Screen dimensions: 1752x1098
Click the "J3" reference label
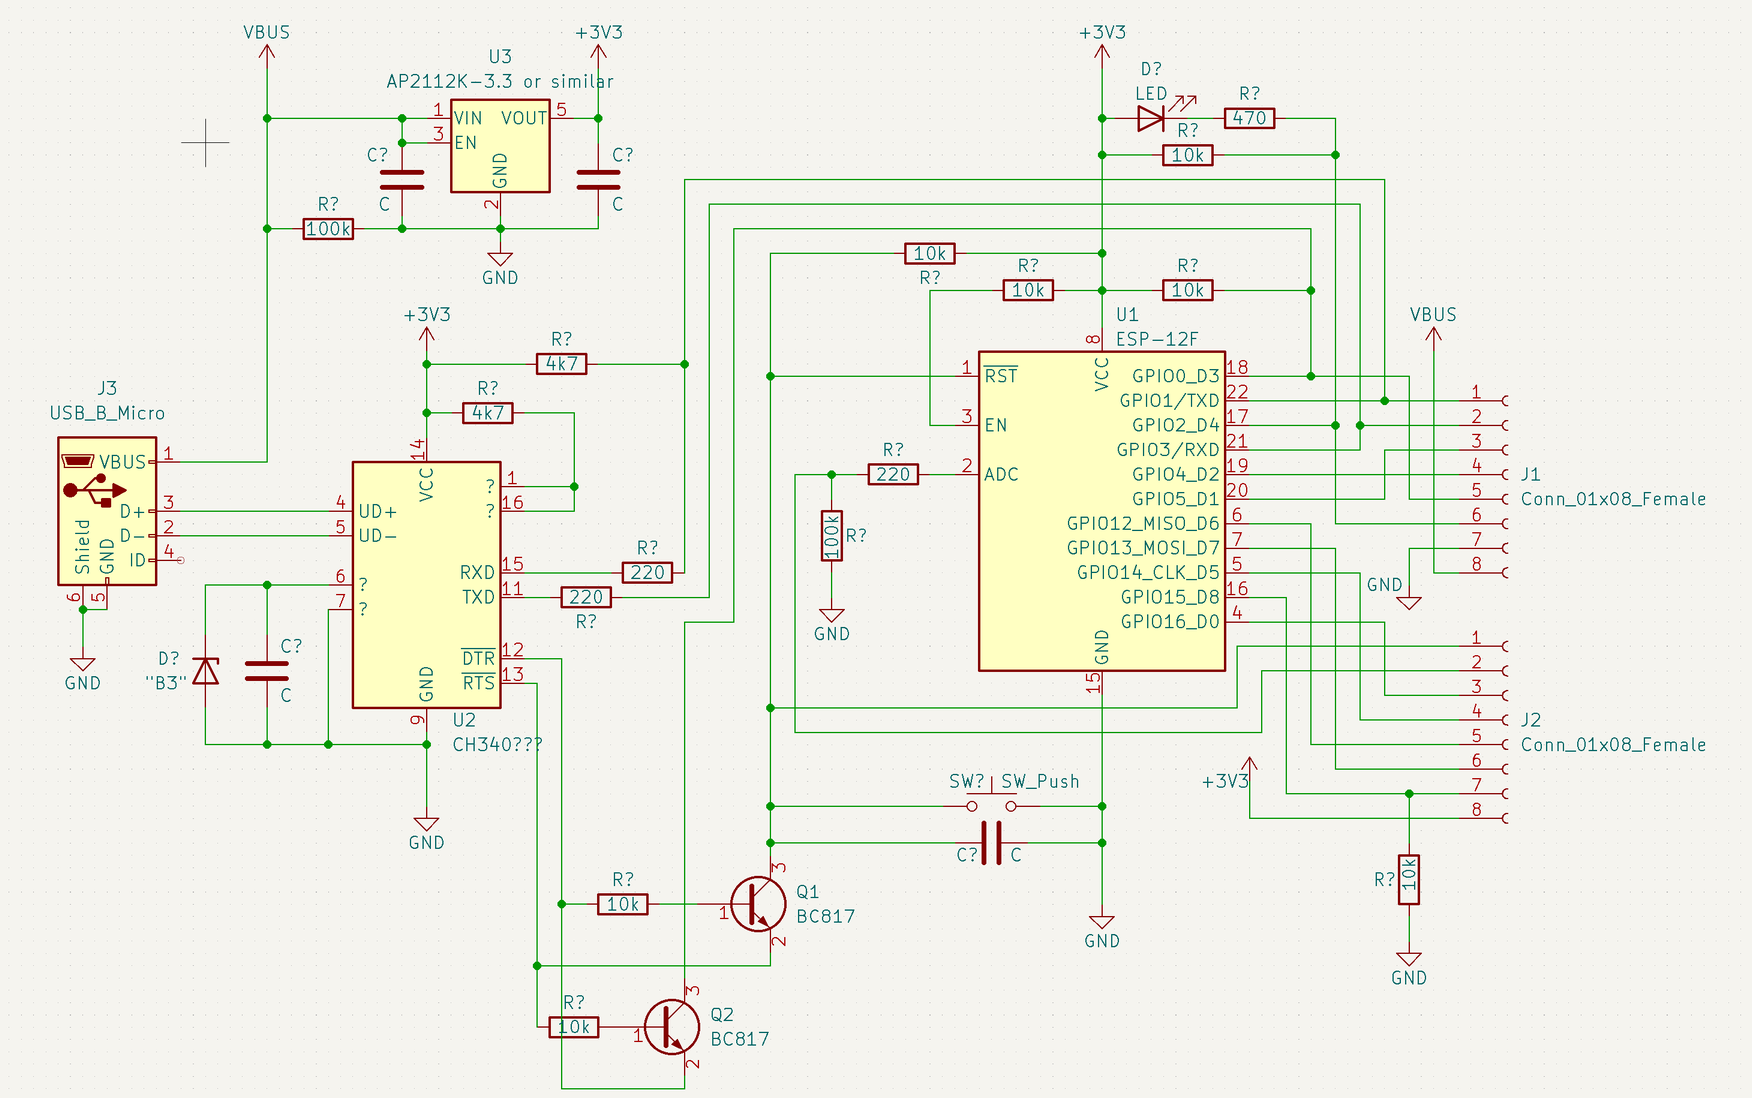pyautogui.click(x=107, y=388)
